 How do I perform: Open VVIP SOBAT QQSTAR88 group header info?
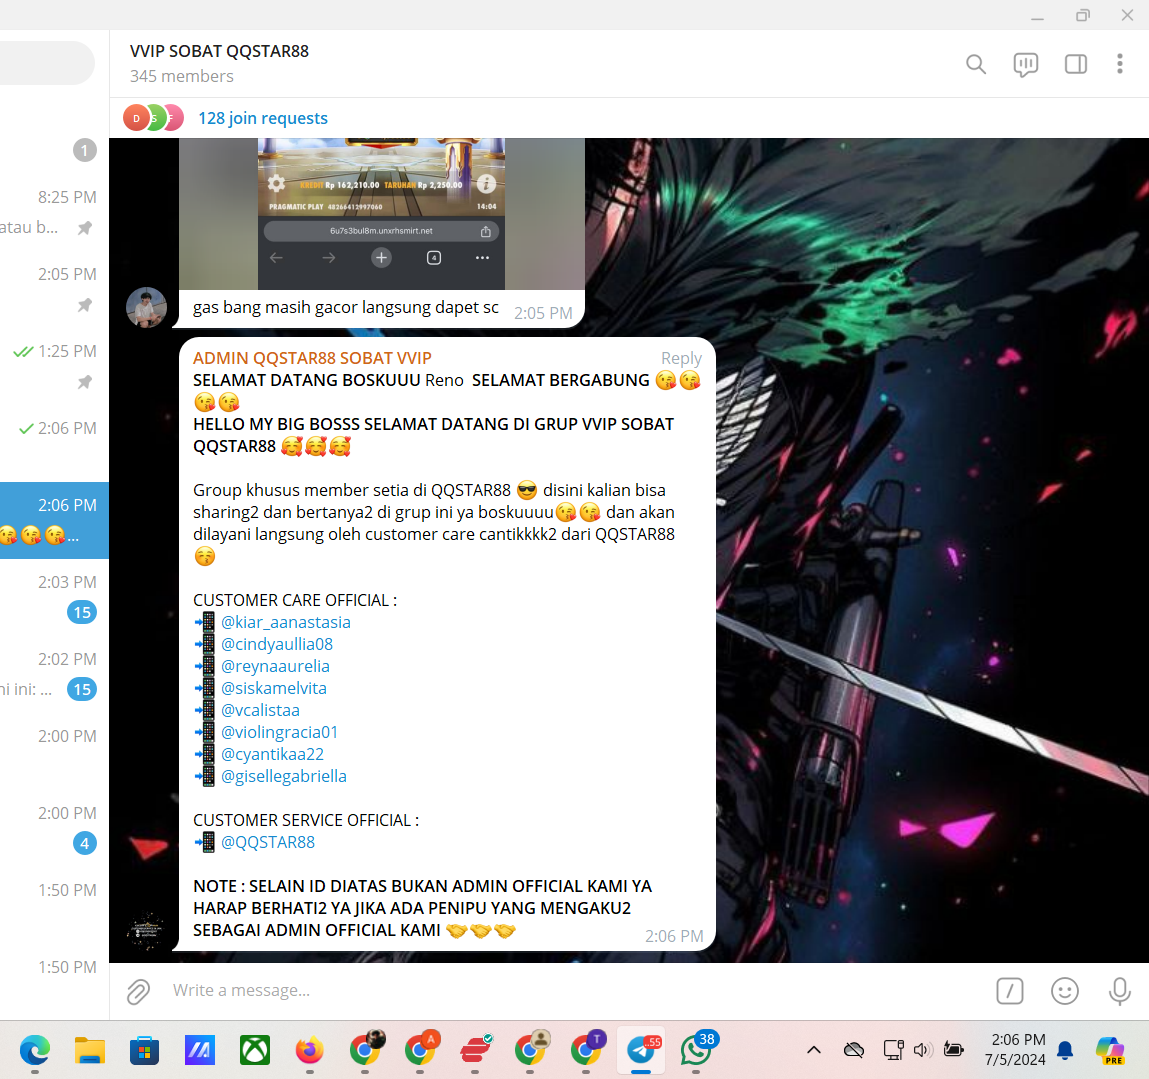coord(219,63)
